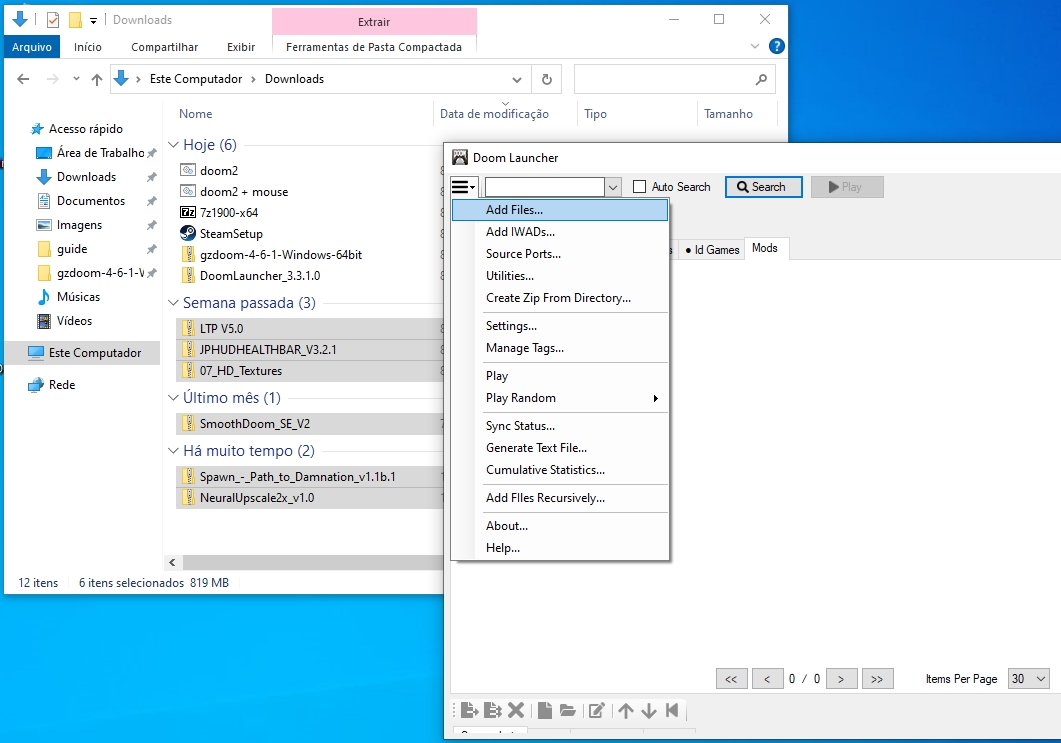Select gzdoom-4-6-1-Windows-64bit archive
The width and height of the screenshot is (1061, 743).
281,254
